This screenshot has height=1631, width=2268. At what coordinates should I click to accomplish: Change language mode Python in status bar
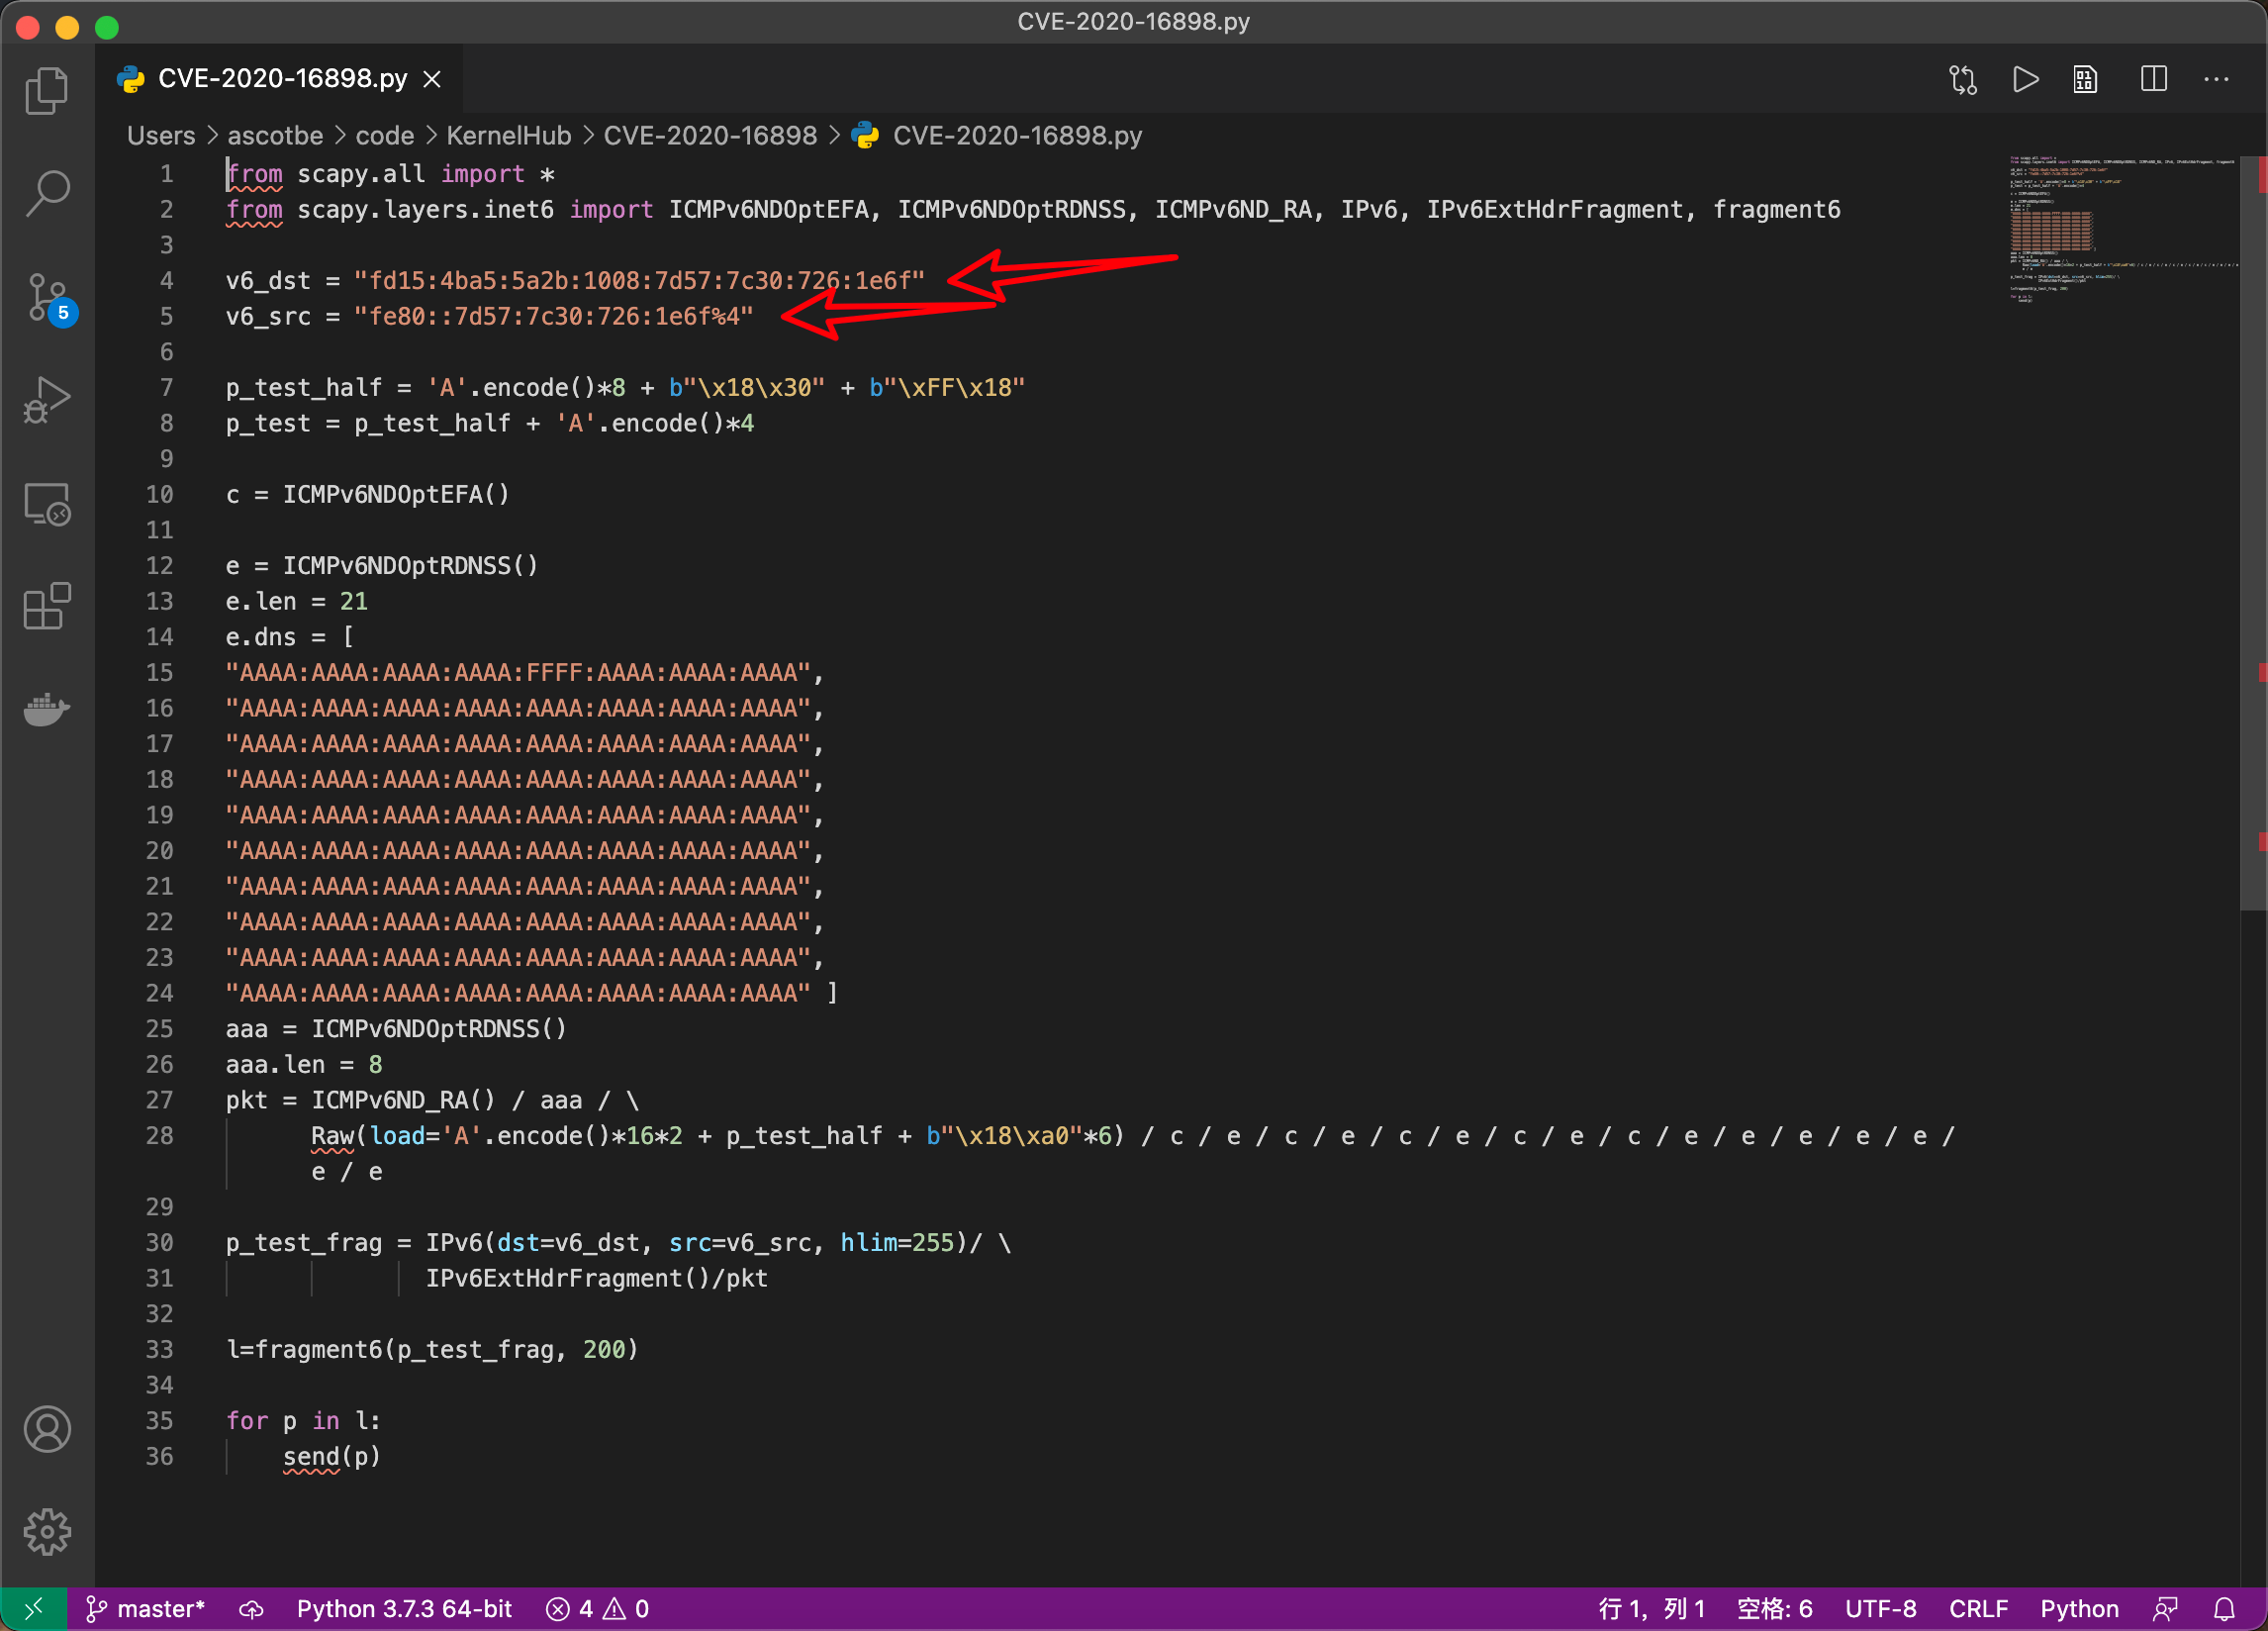pos(2079,1609)
